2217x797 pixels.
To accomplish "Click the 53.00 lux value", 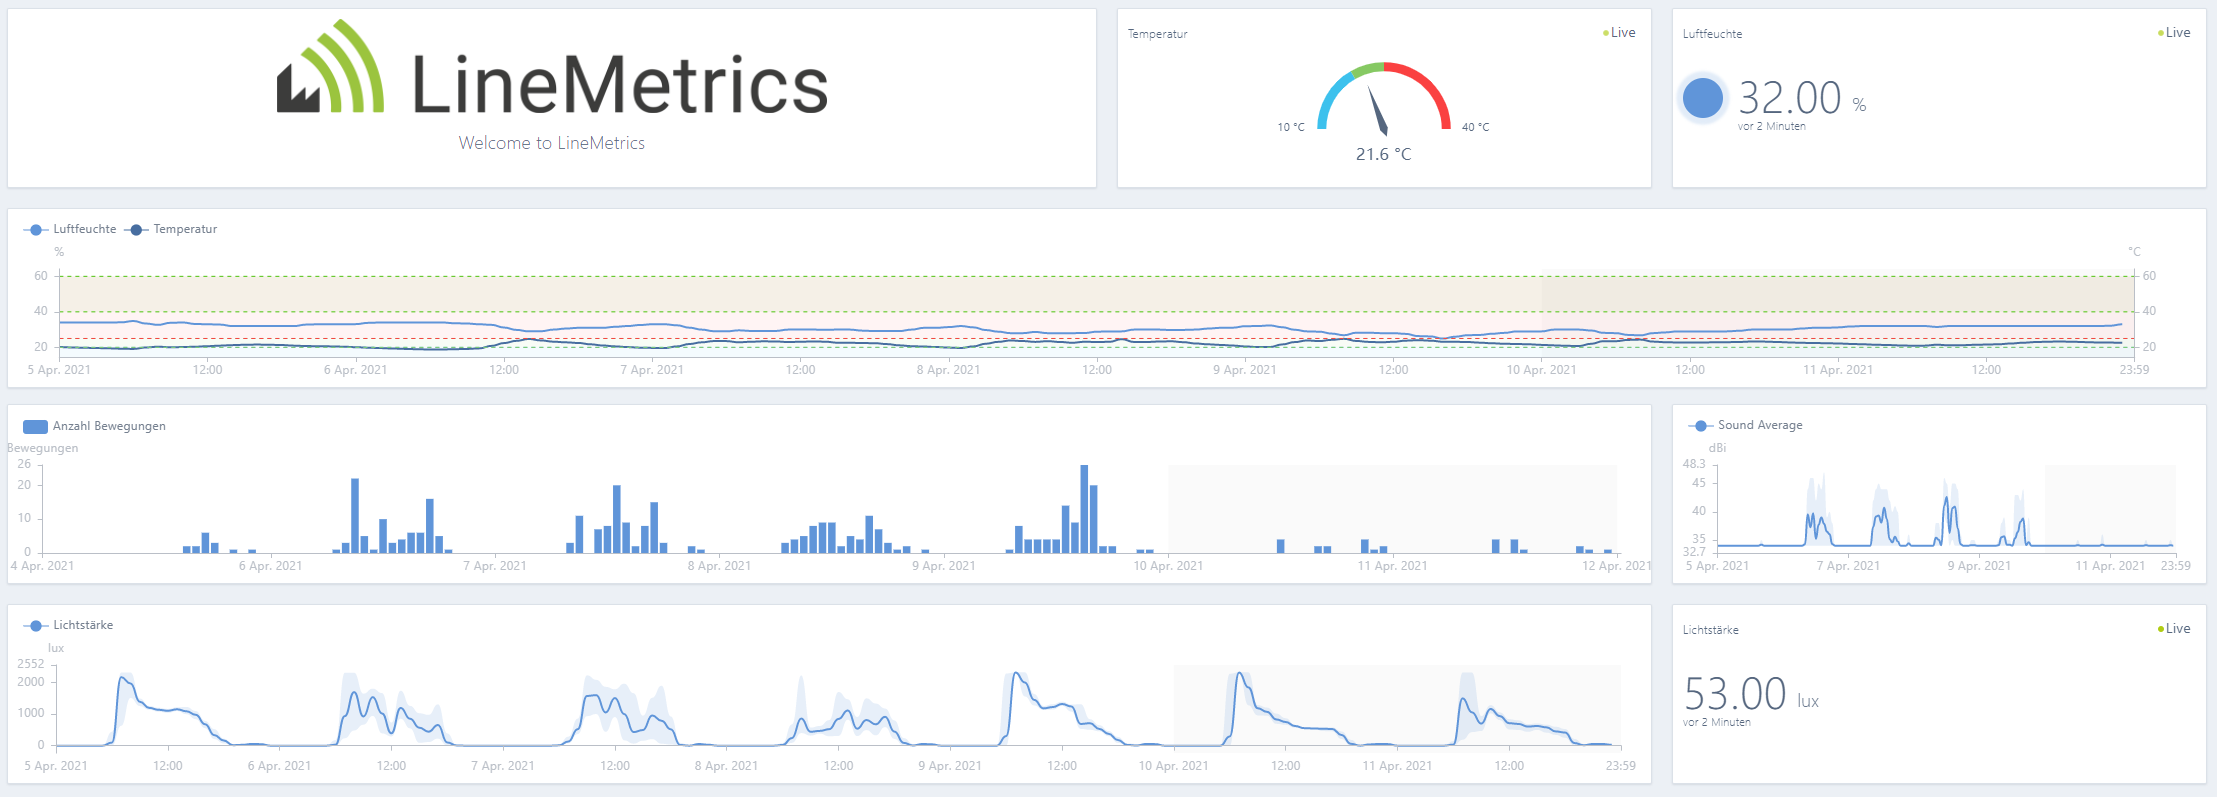I will pyautogui.click(x=1751, y=694).
